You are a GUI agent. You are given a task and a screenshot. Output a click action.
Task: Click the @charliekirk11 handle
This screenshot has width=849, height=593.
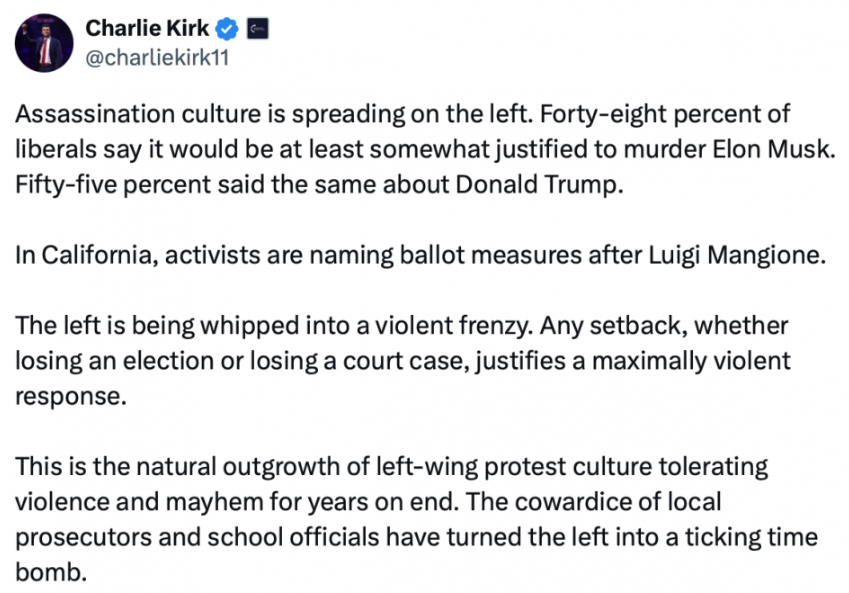[x=158, y=56]
